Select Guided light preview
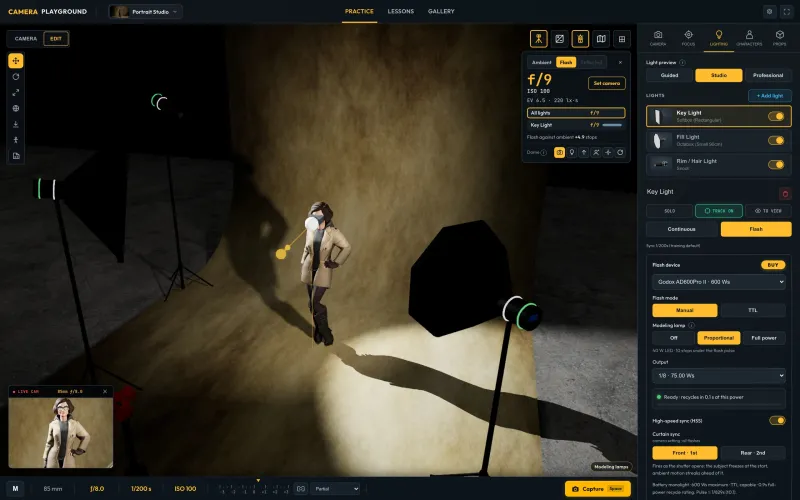This screenshot has width=800, height=500. click(x=669, y=75)
